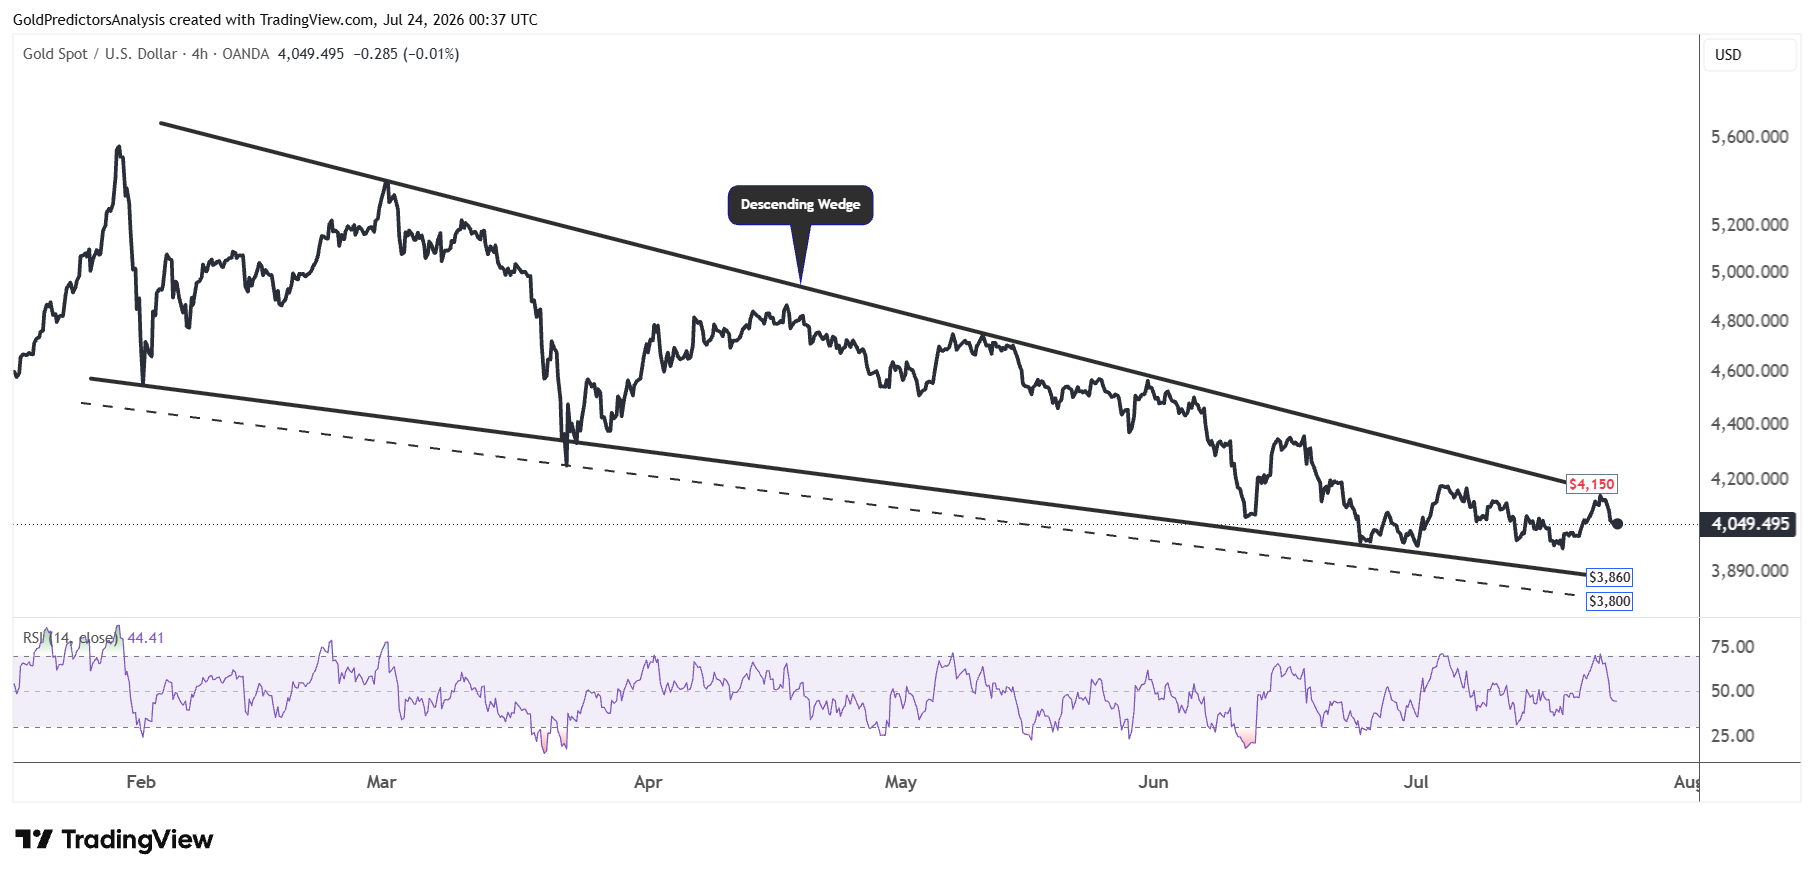Click the RSI 75.00 axis label

[1732, 647]
